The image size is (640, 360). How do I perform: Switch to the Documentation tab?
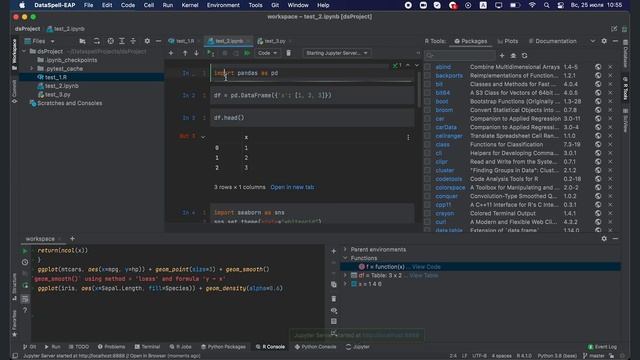552,41
